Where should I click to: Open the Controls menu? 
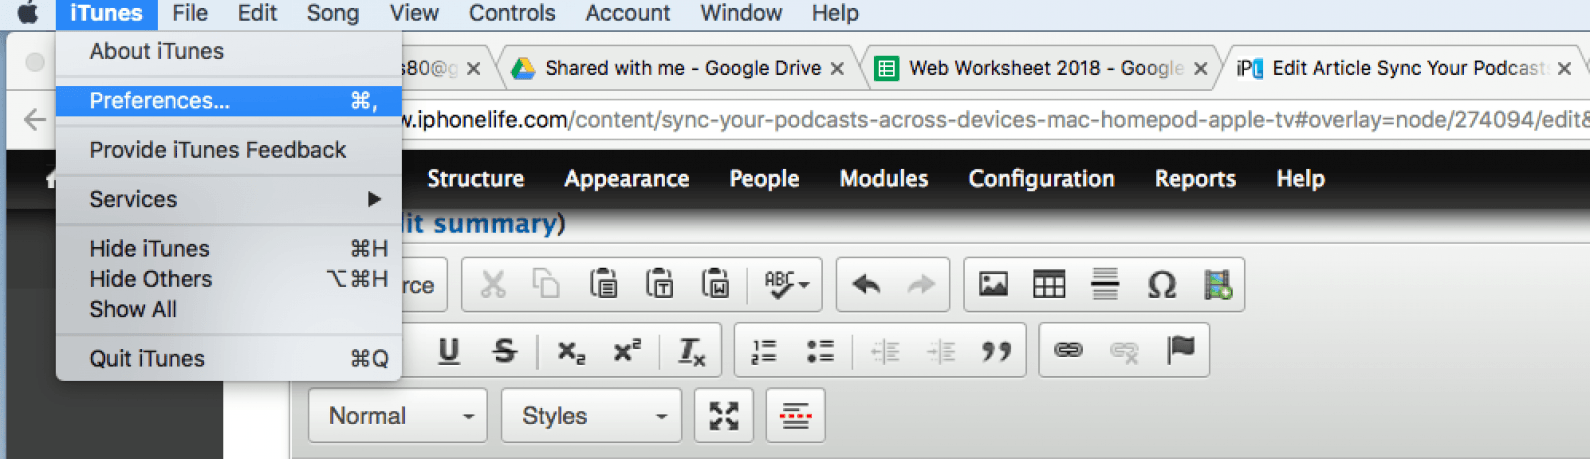click(x=512, y=13)
